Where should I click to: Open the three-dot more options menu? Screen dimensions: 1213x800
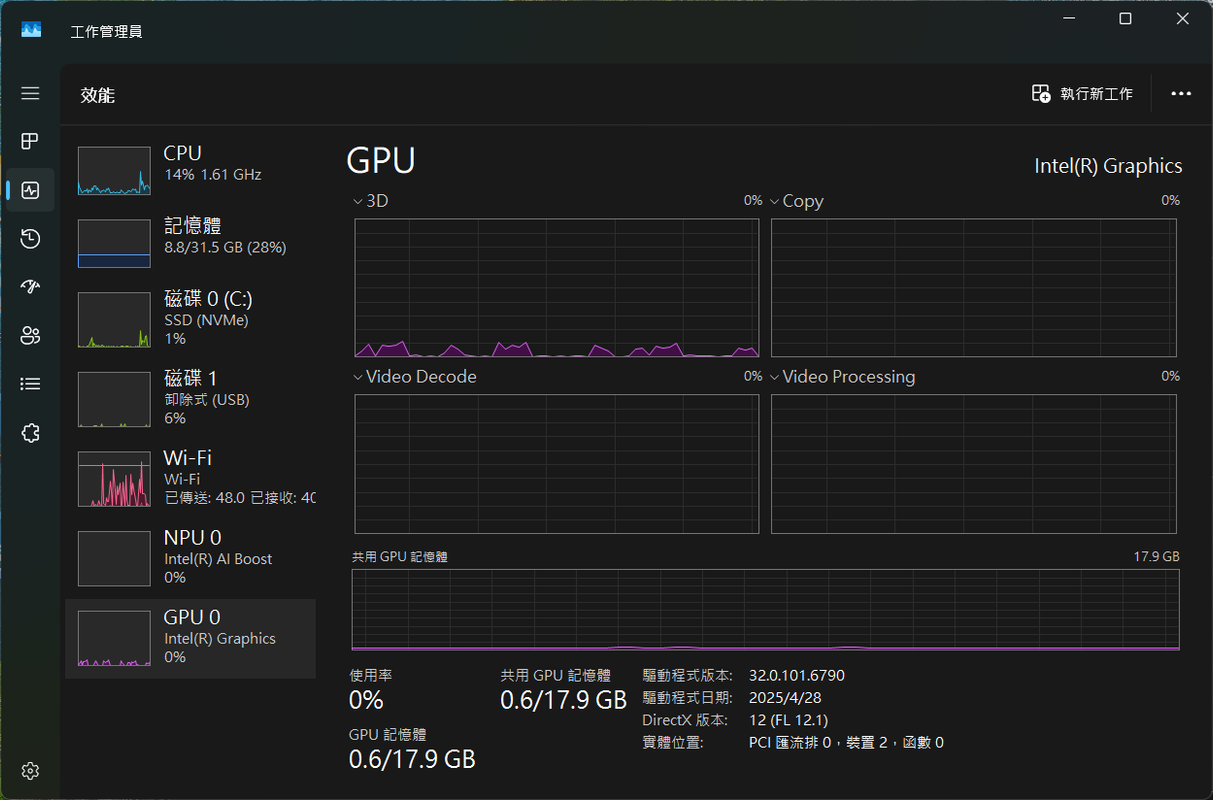1181,93
